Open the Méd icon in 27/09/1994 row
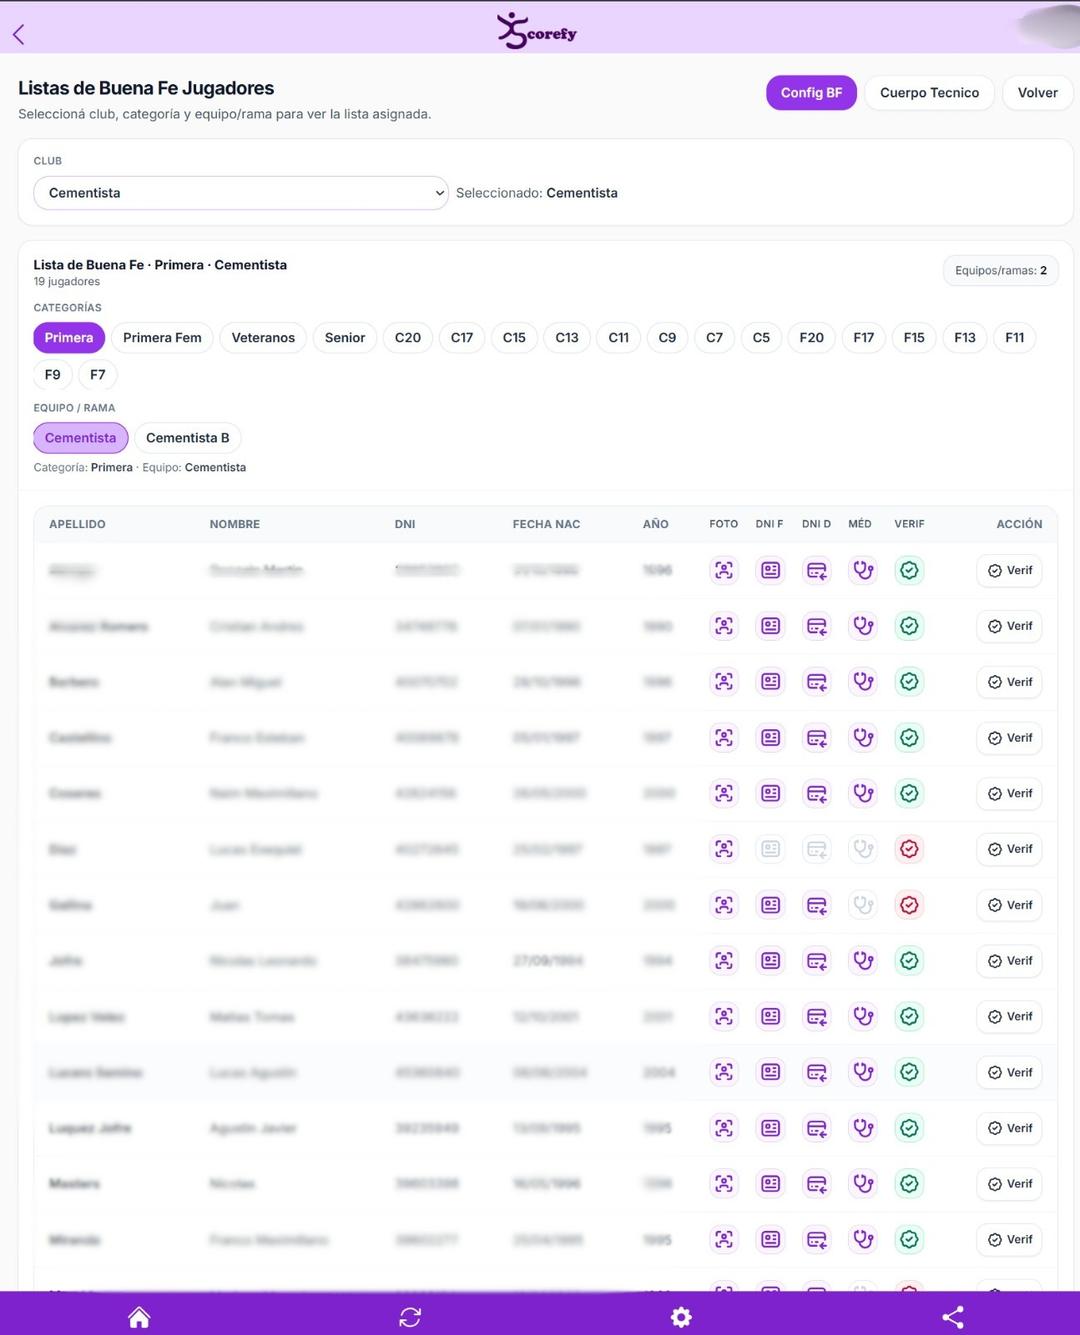 863,961
